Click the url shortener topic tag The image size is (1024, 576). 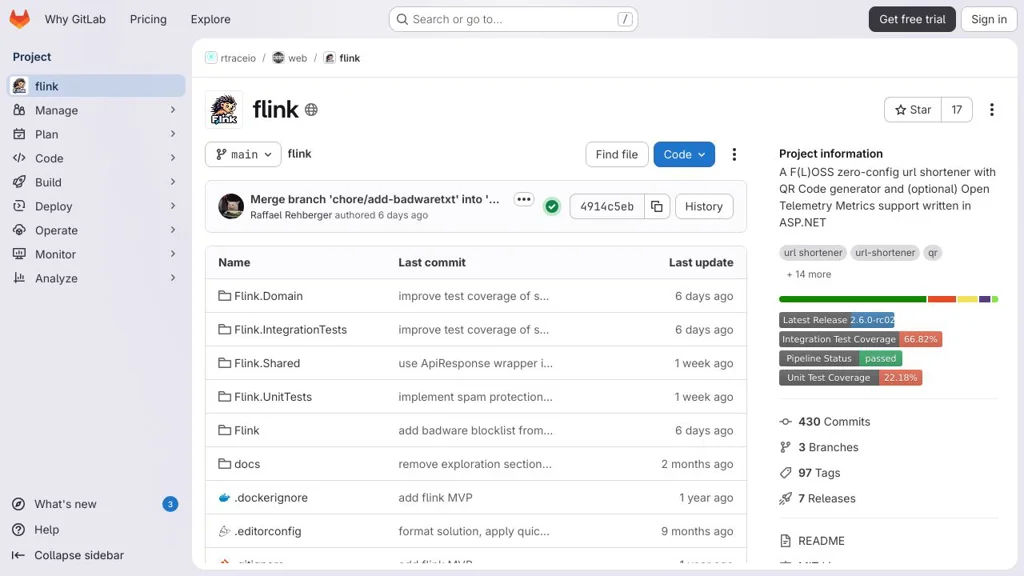[x=812, y=253]
